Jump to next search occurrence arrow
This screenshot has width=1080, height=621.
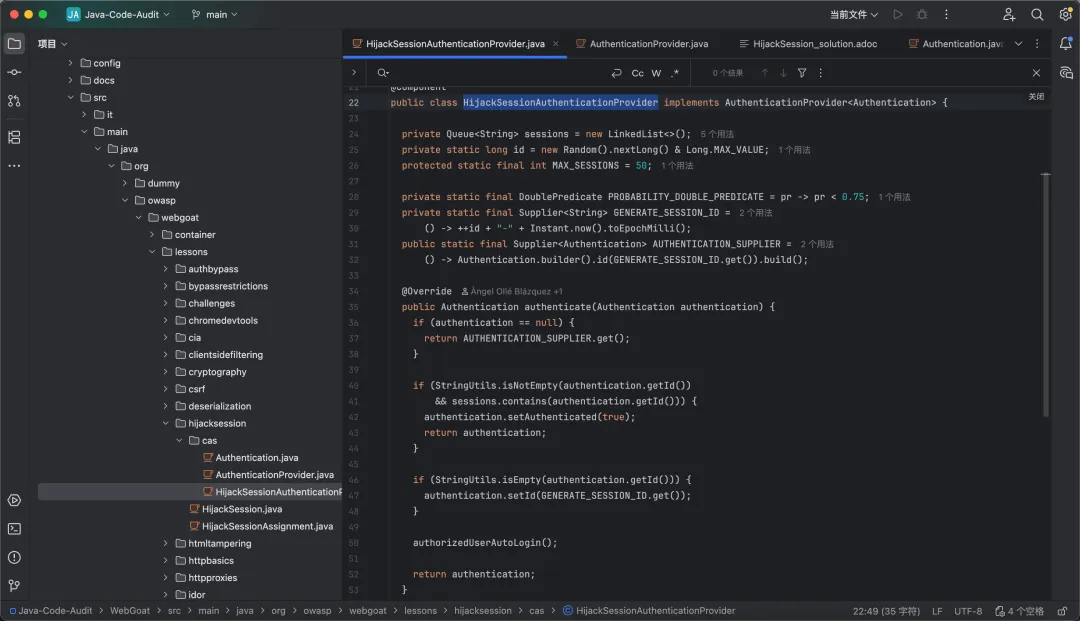tap(783, 73)
